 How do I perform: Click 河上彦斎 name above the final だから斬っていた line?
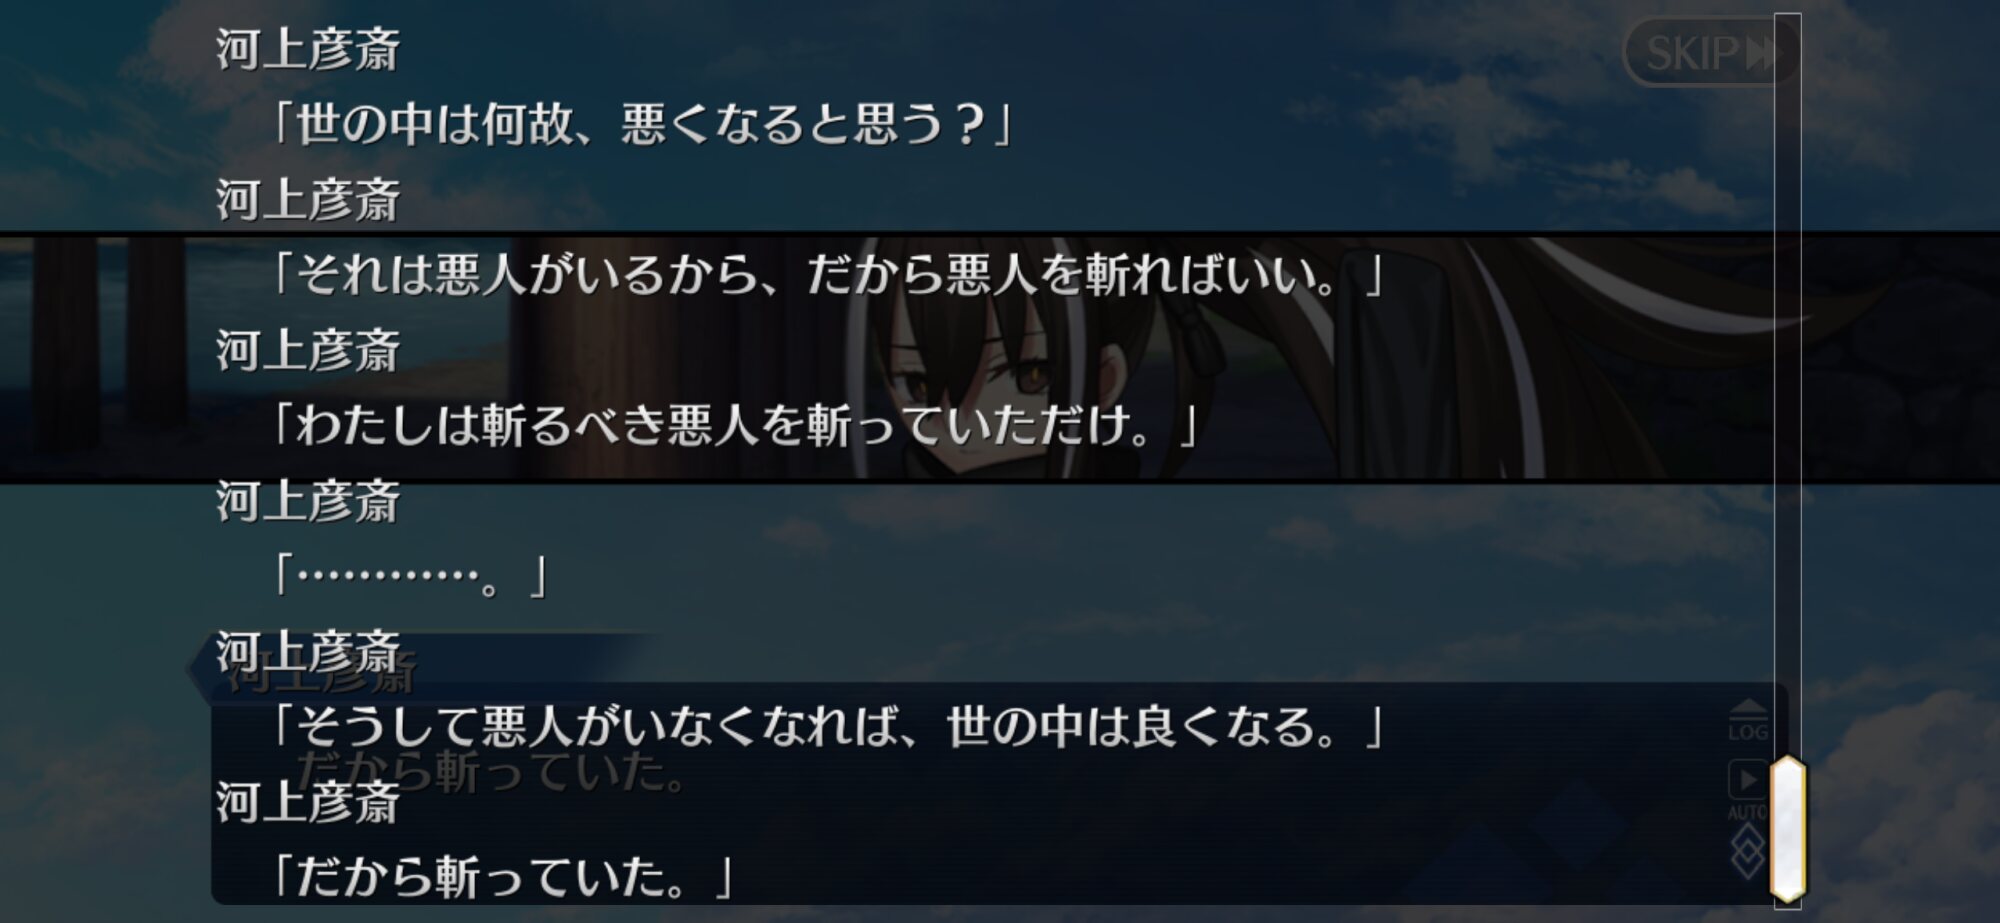point(309,803)
